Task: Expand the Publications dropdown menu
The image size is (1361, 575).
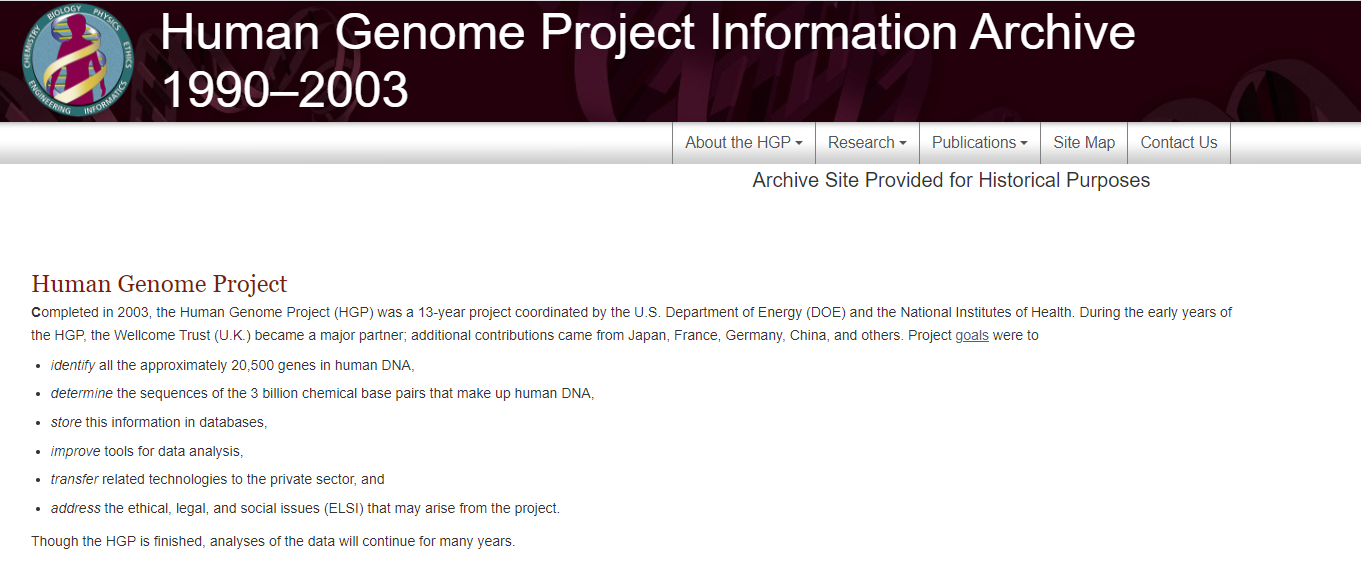Action: point(974,143)
